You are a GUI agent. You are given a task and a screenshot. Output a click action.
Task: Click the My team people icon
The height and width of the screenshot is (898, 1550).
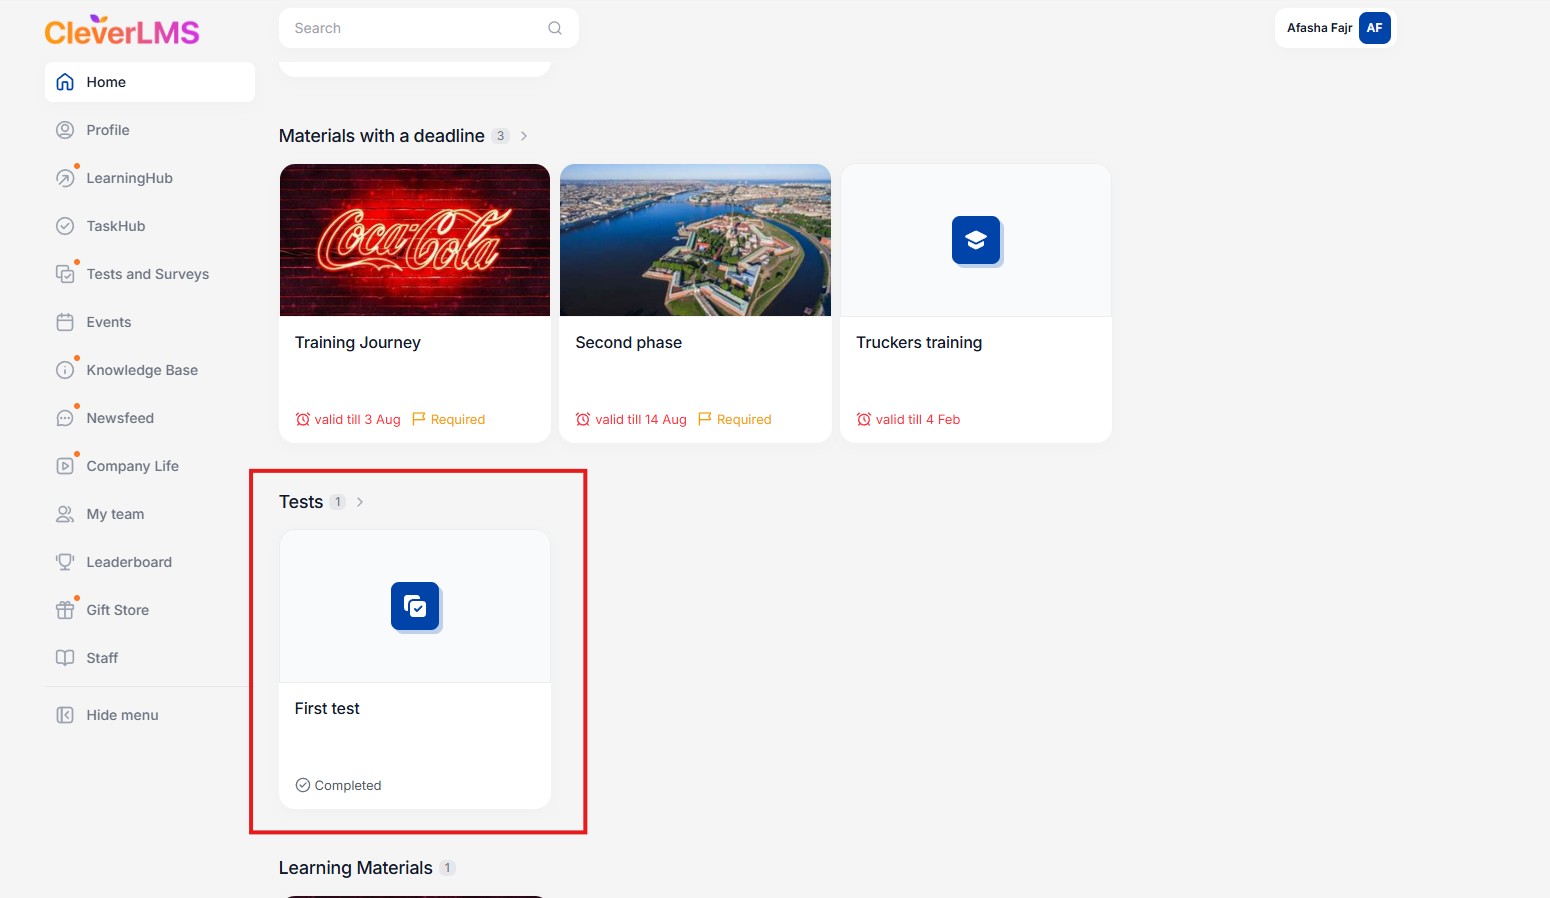pos(65,514)
